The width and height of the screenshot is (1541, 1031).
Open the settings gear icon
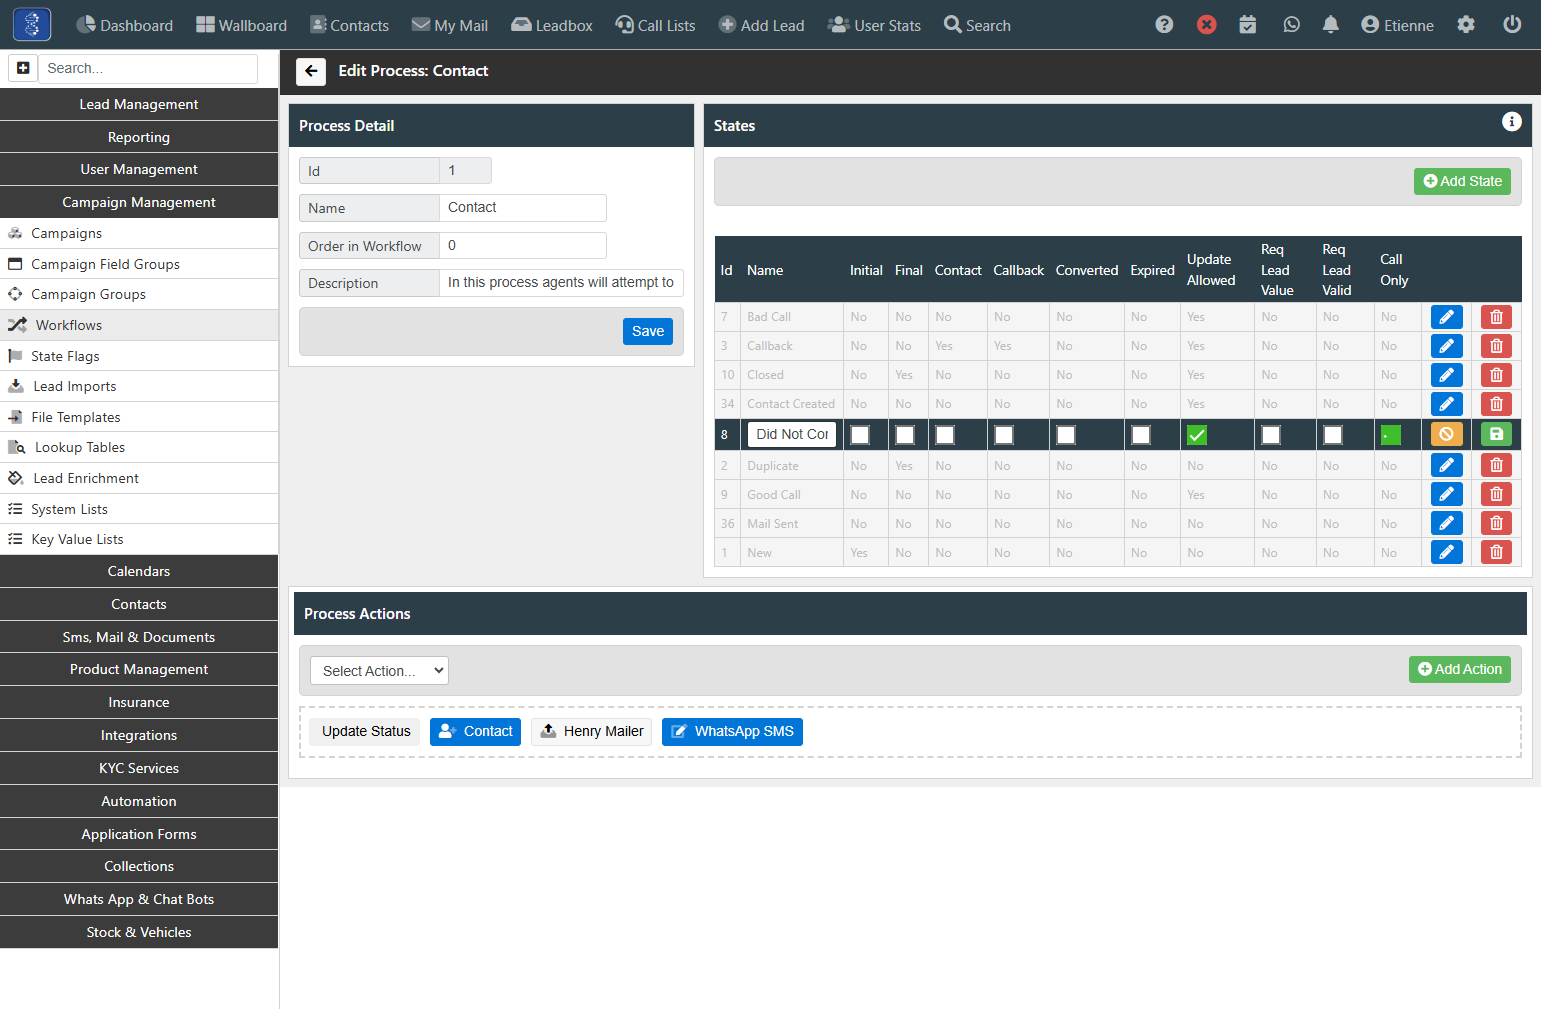(1466, 25)
